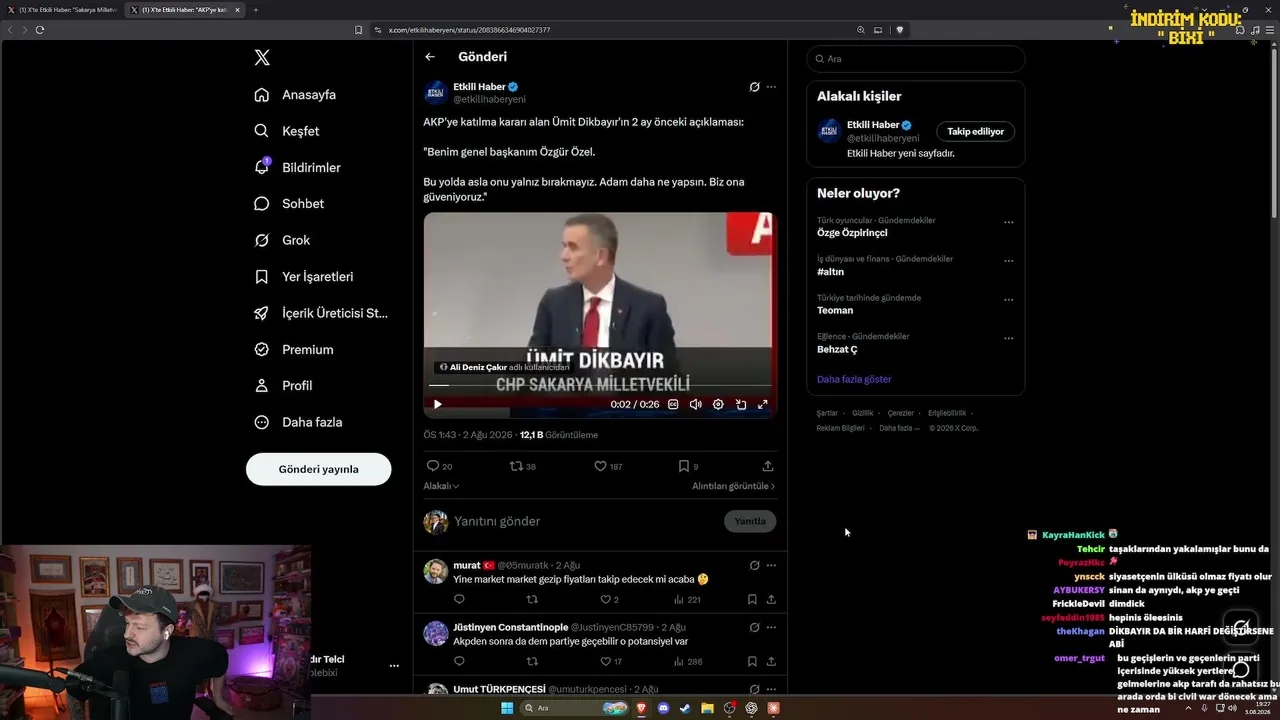Open video settings gear icon
Image resolution: width=1280 pixels, height=720 pixels.
(x=718, y=404)
